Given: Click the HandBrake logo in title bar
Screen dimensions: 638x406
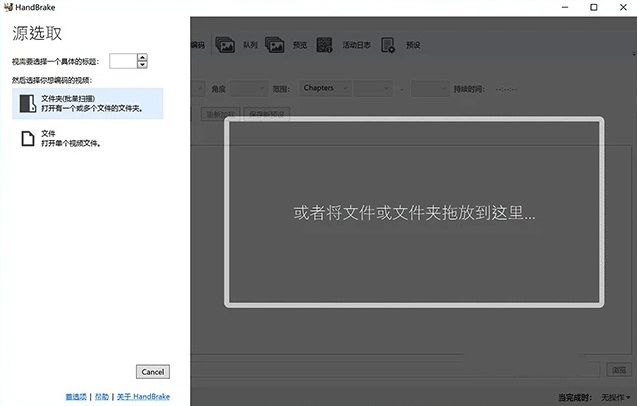Looking at the screenshot, I should 8,7.
